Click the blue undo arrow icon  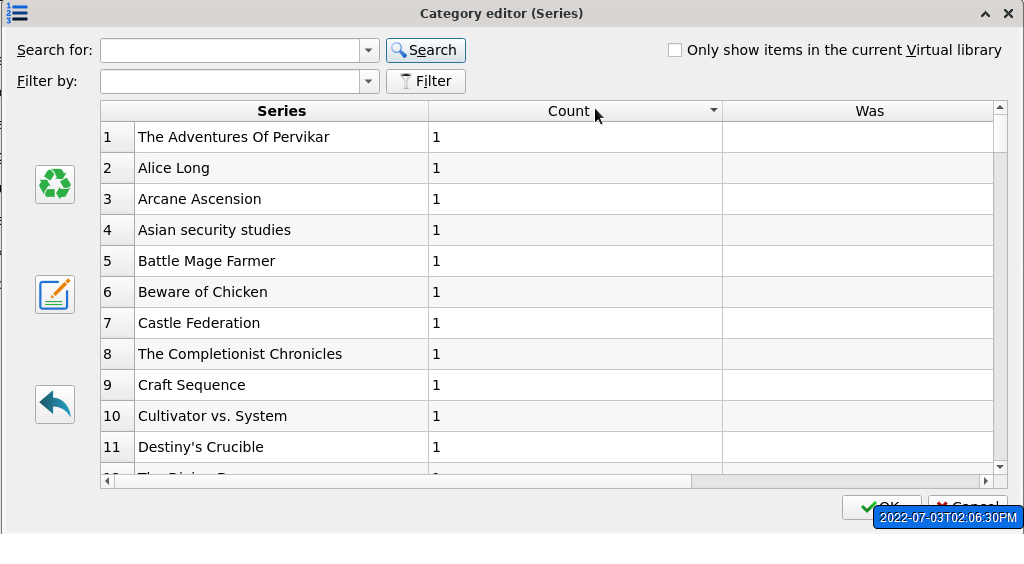pos(55,404)
